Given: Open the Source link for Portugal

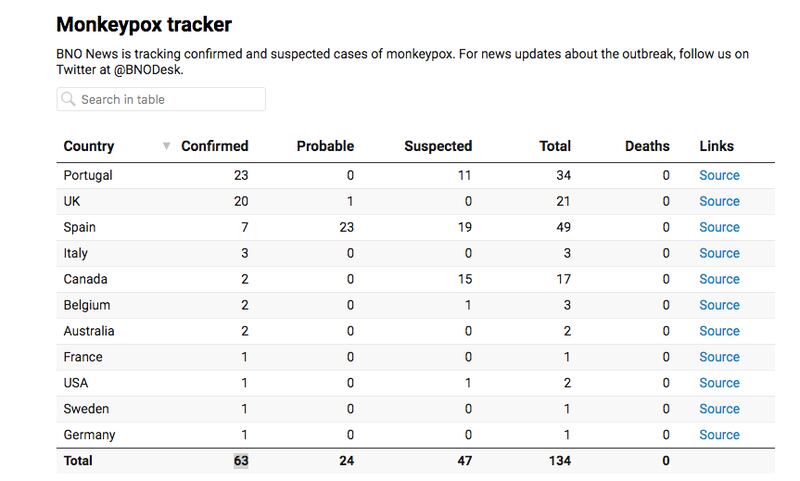Looking at the screenshot, I should click(x=719, y=175).
